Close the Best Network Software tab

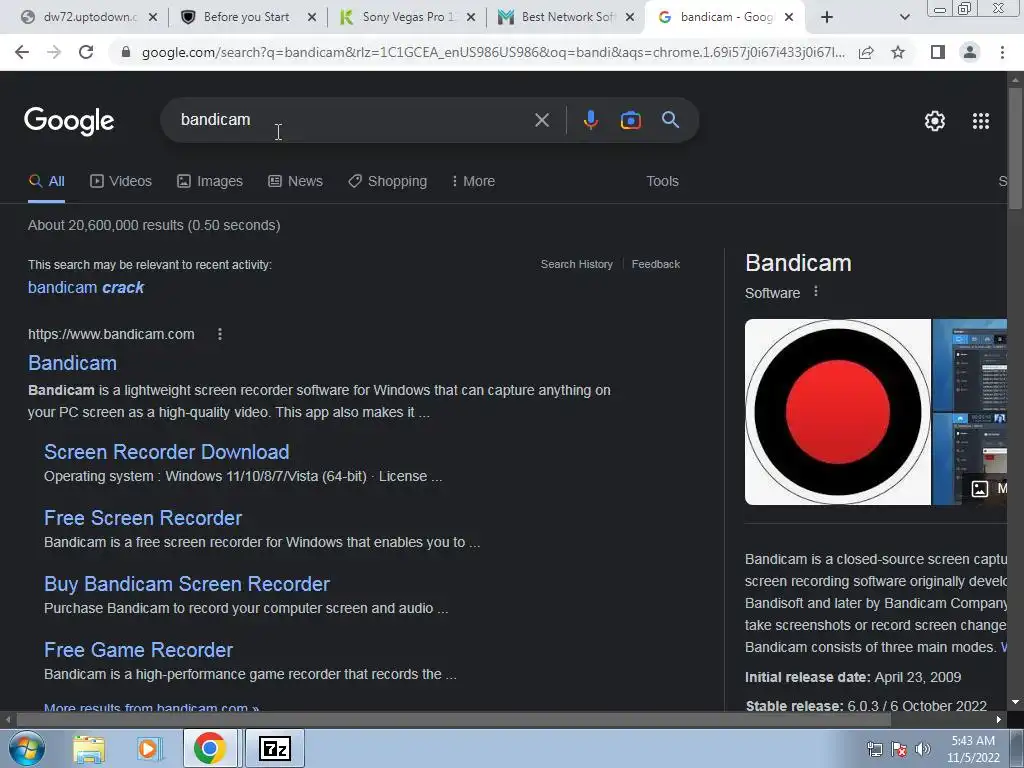tap(630, 17)
